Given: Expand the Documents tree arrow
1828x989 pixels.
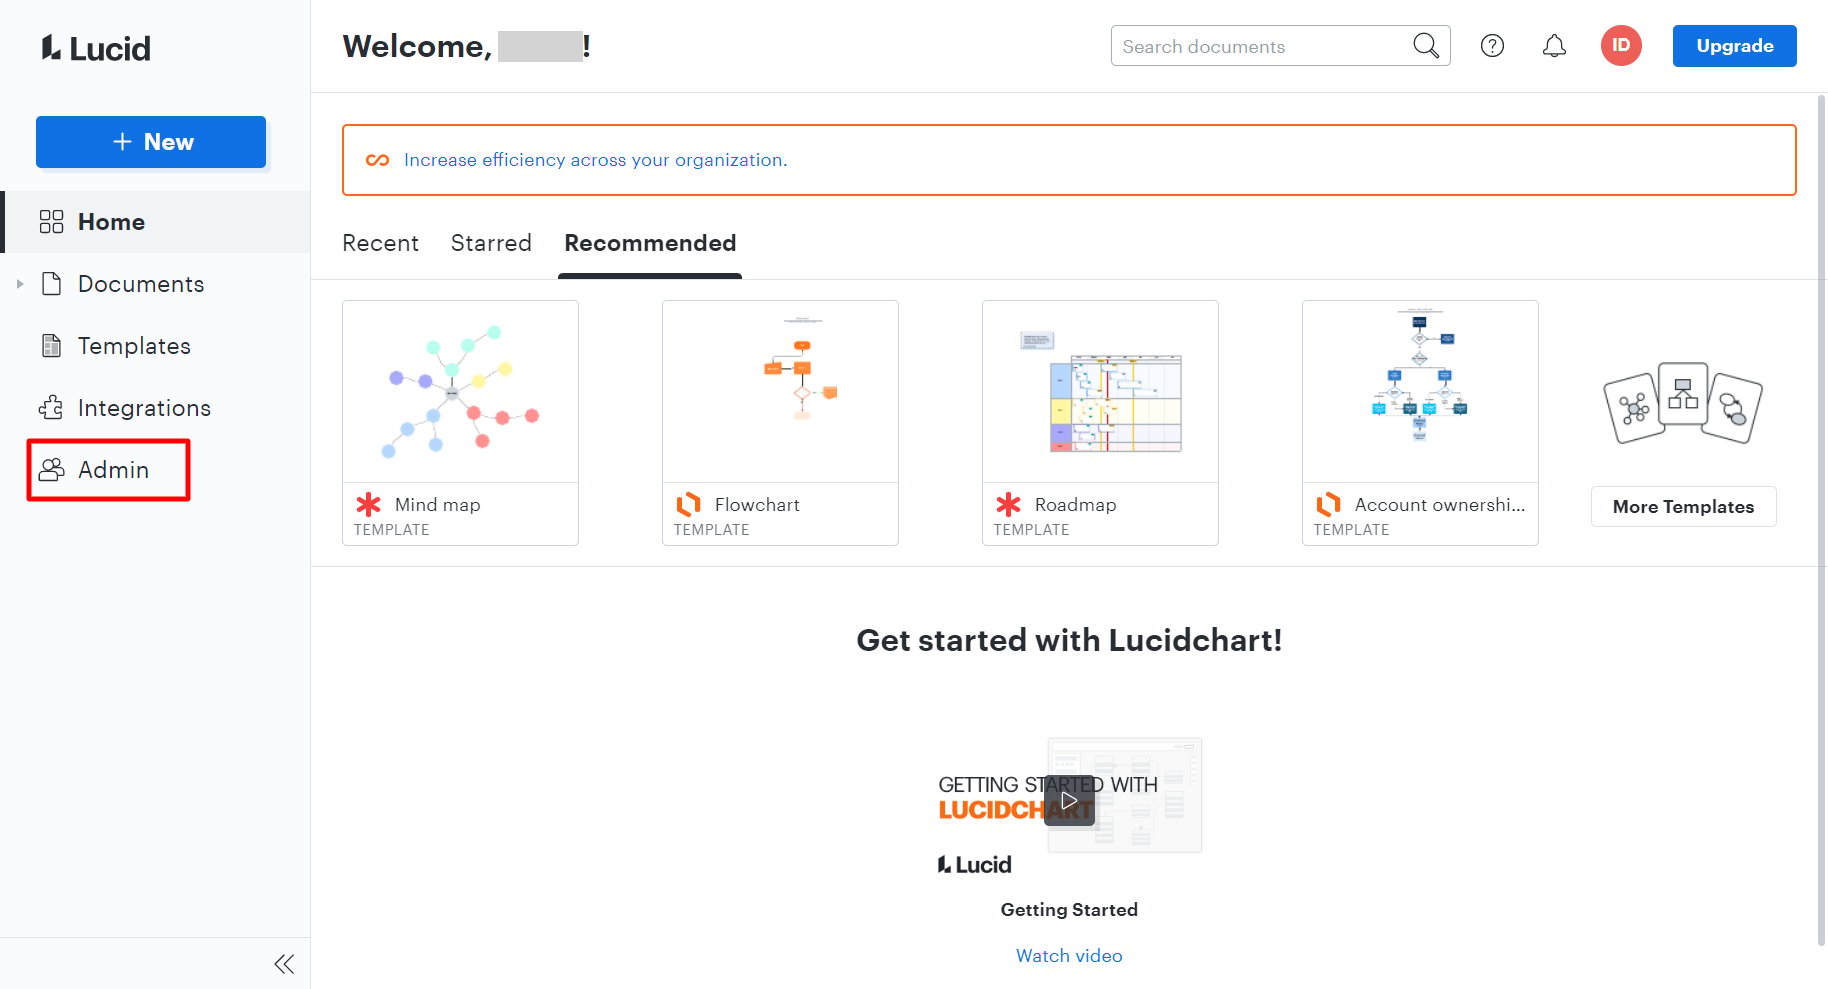Looking at the screenshot, I should (x=20, y=284).
